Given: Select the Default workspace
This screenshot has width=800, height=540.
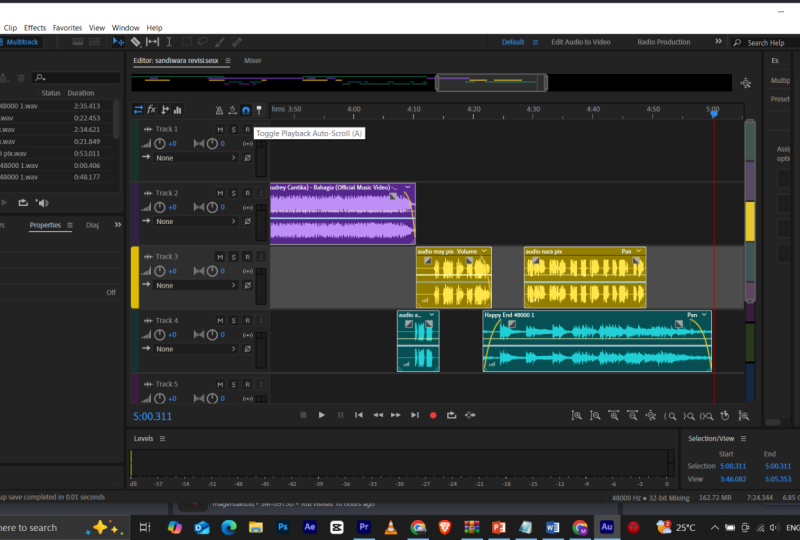Looking at the screenshot, I should (x=513, y=42).
